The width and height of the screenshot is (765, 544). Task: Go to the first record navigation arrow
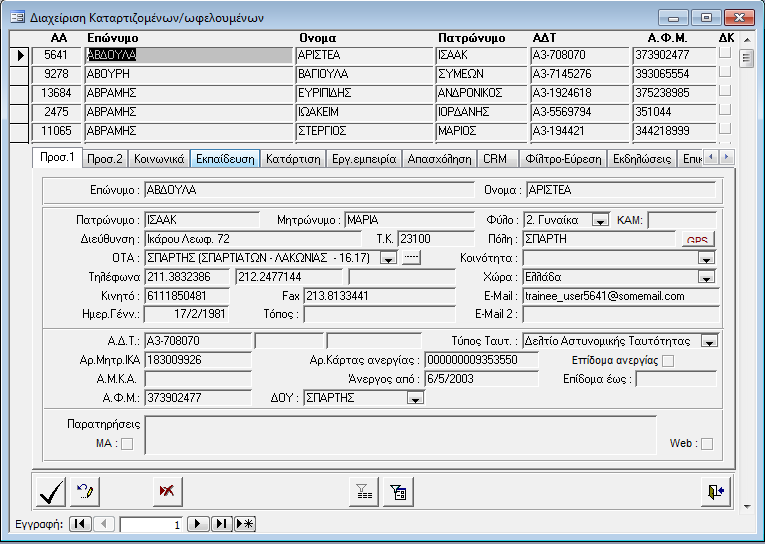(80, 524)
